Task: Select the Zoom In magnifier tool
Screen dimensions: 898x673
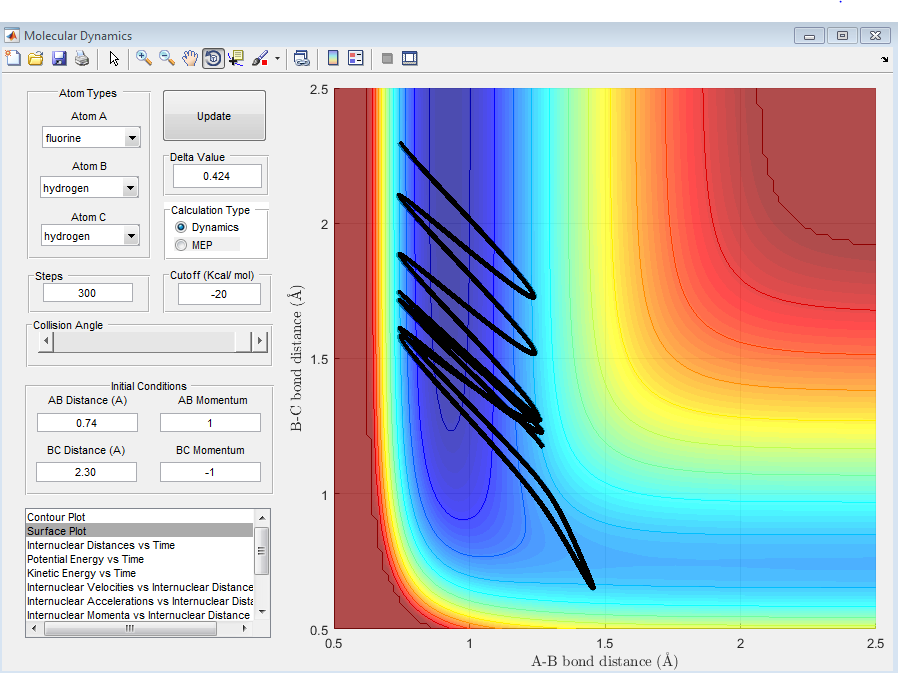Action: 144,59
